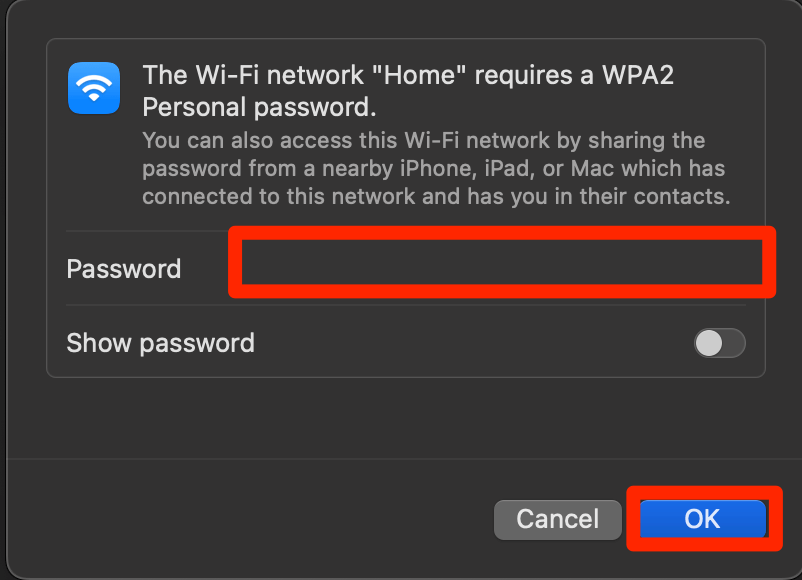Click the knob of the Show password switch
The image size is (802, 580).
pos(709,343)
